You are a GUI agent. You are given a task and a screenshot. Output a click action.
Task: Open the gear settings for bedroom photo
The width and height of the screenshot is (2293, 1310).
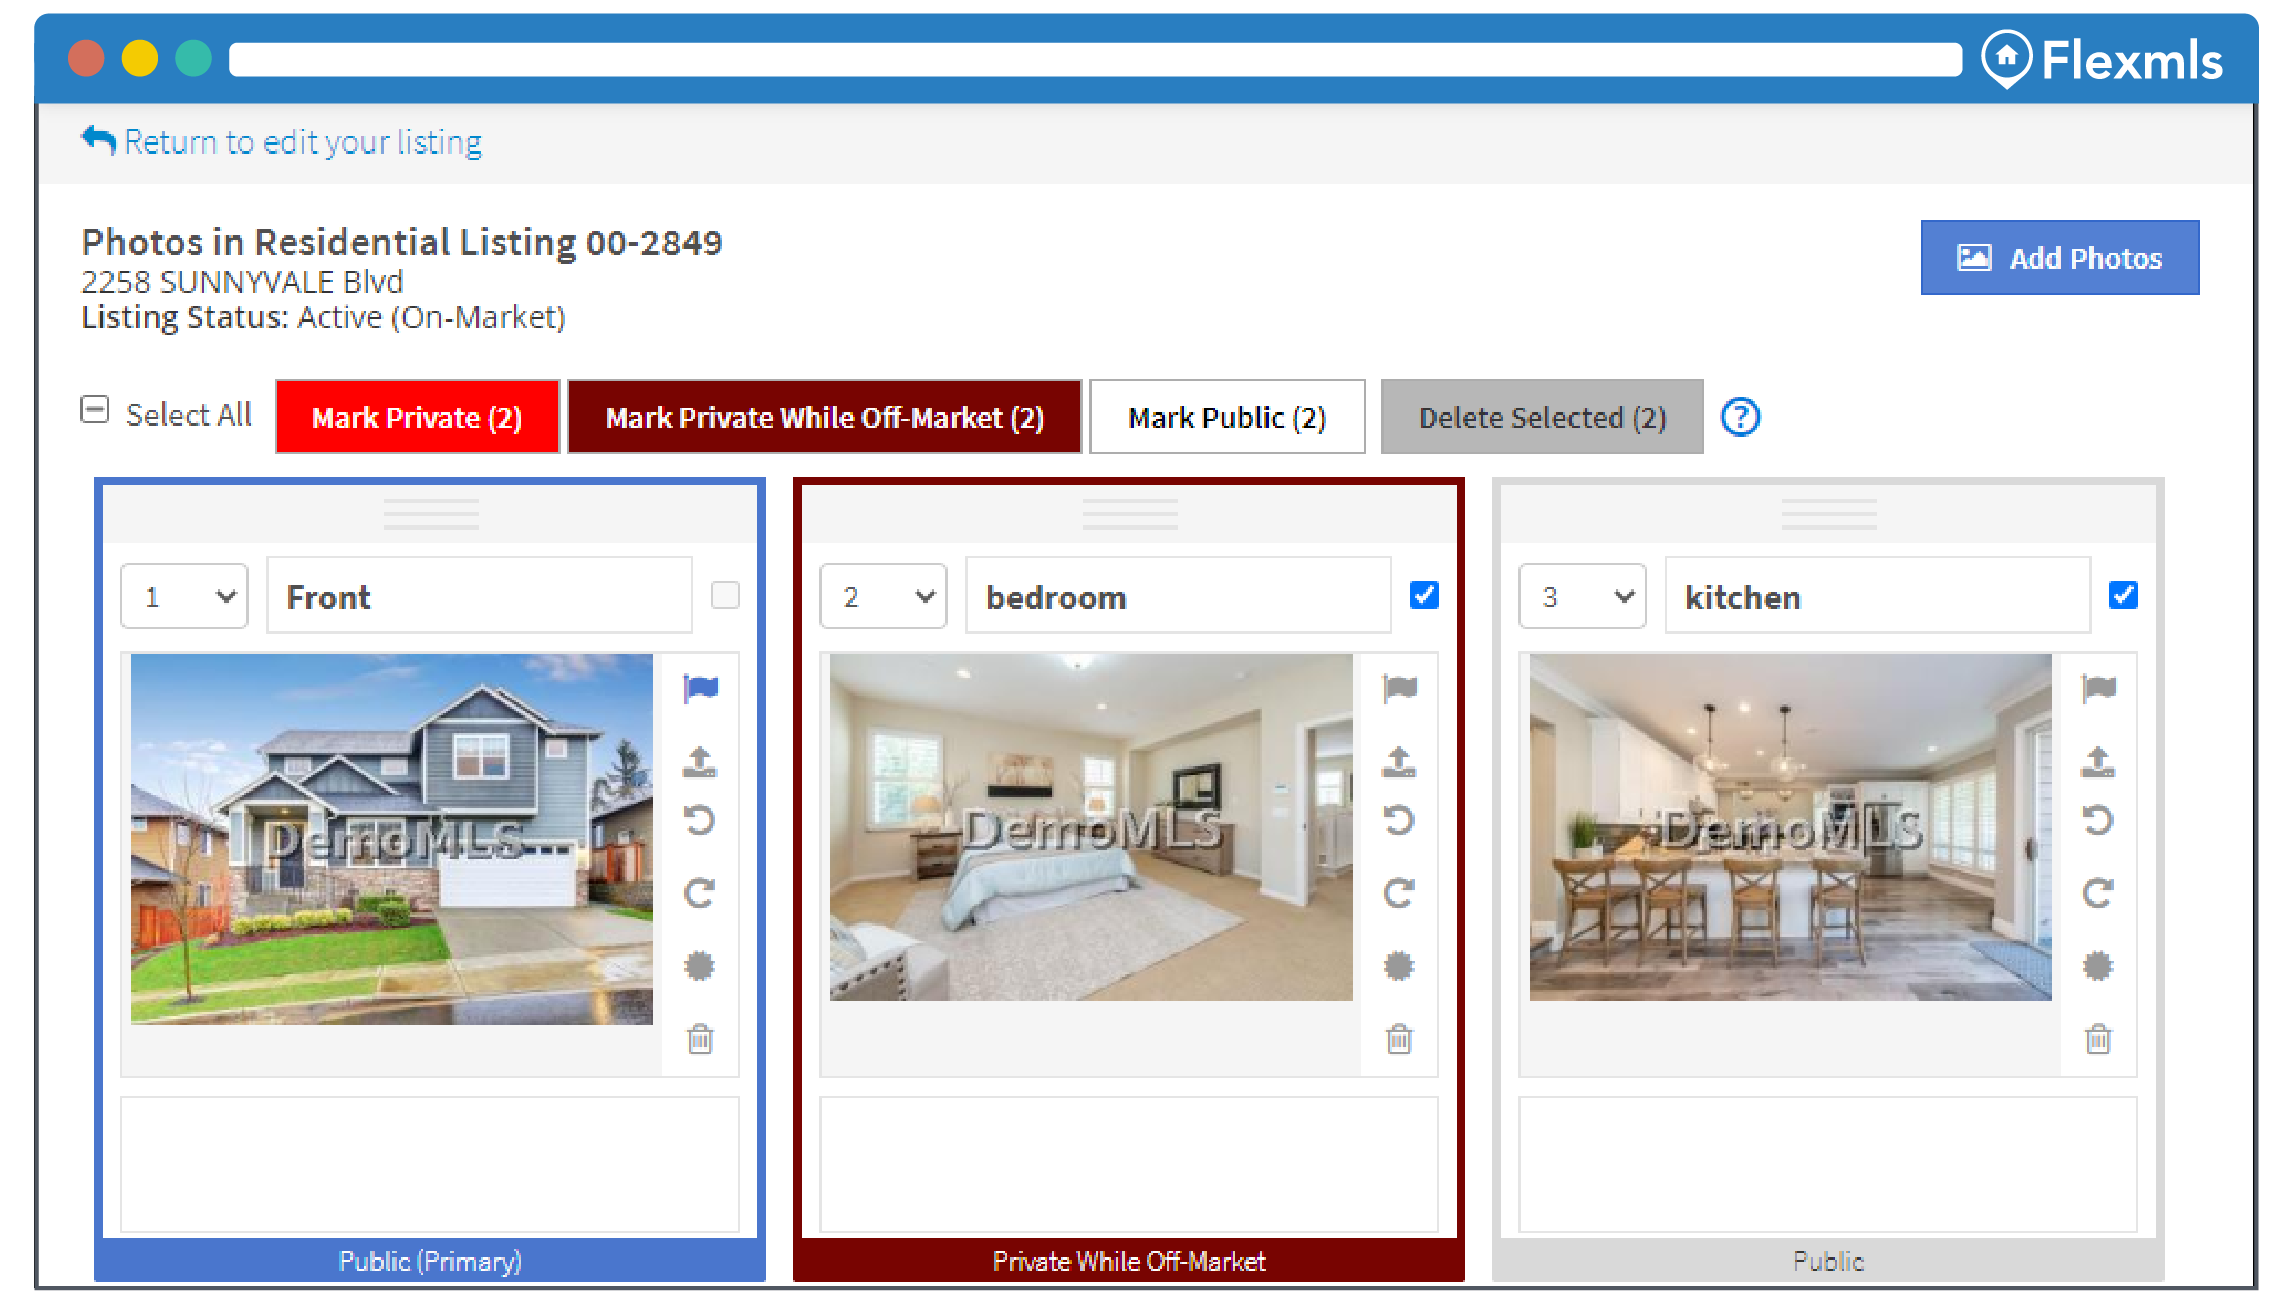[x=1399, y=966]
